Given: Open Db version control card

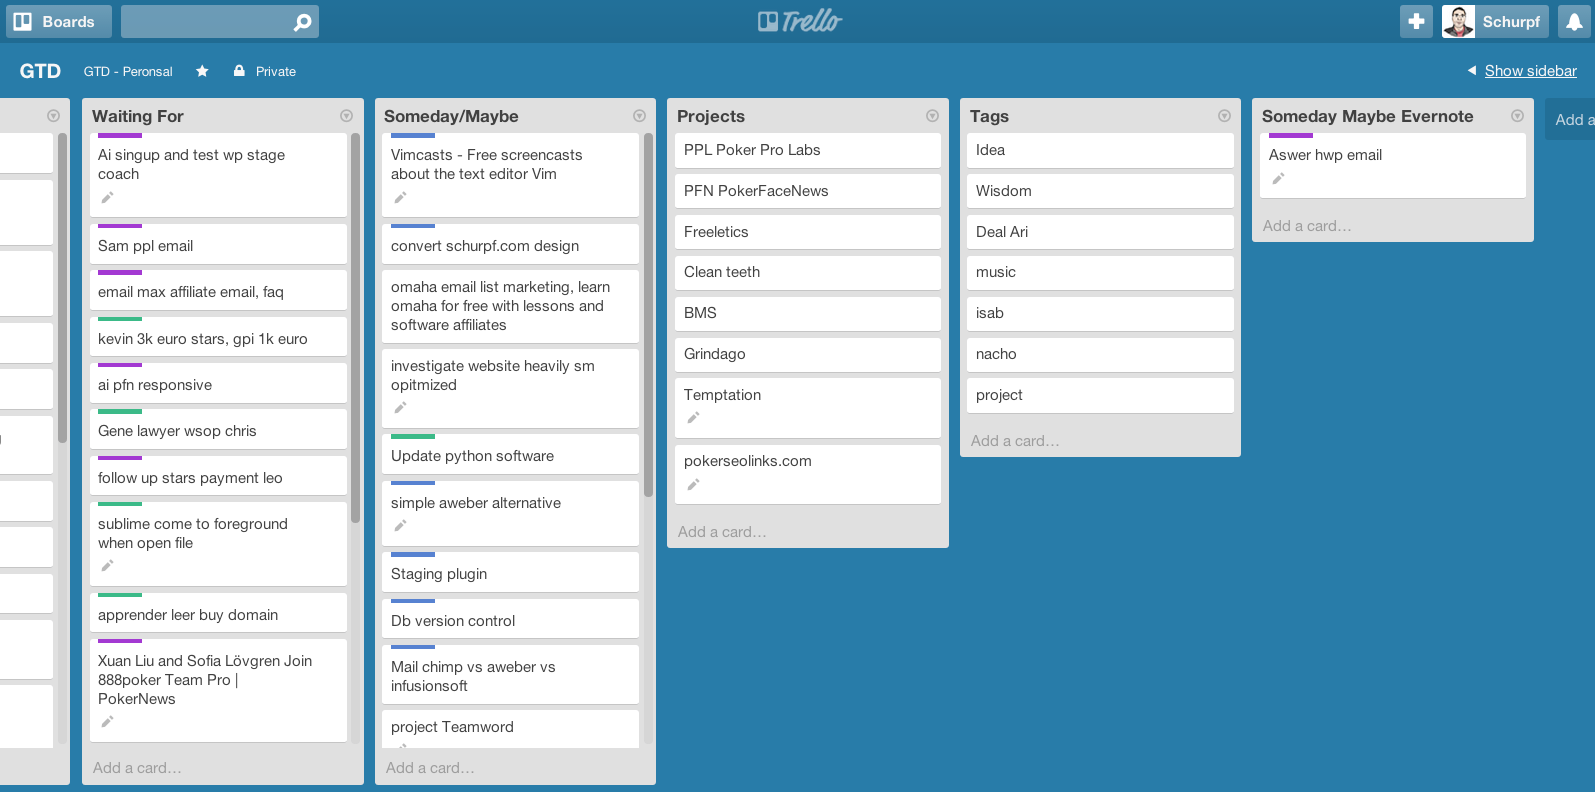Looking at the screenshot, I should coord(510,619).
